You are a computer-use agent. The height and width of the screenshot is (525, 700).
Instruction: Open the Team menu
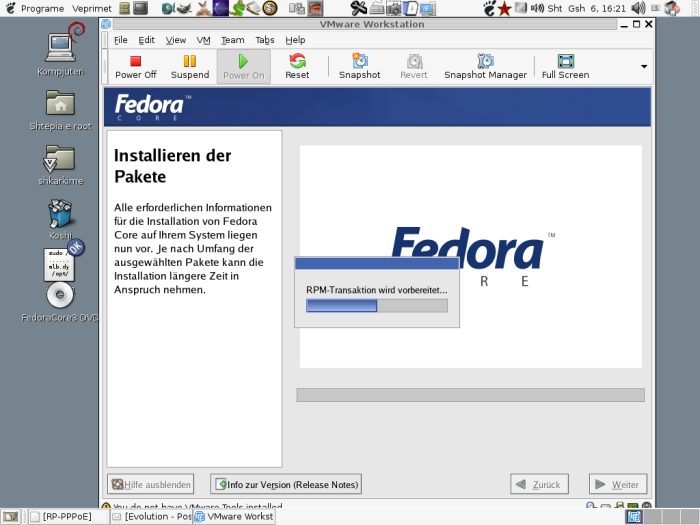pos(233,40)
